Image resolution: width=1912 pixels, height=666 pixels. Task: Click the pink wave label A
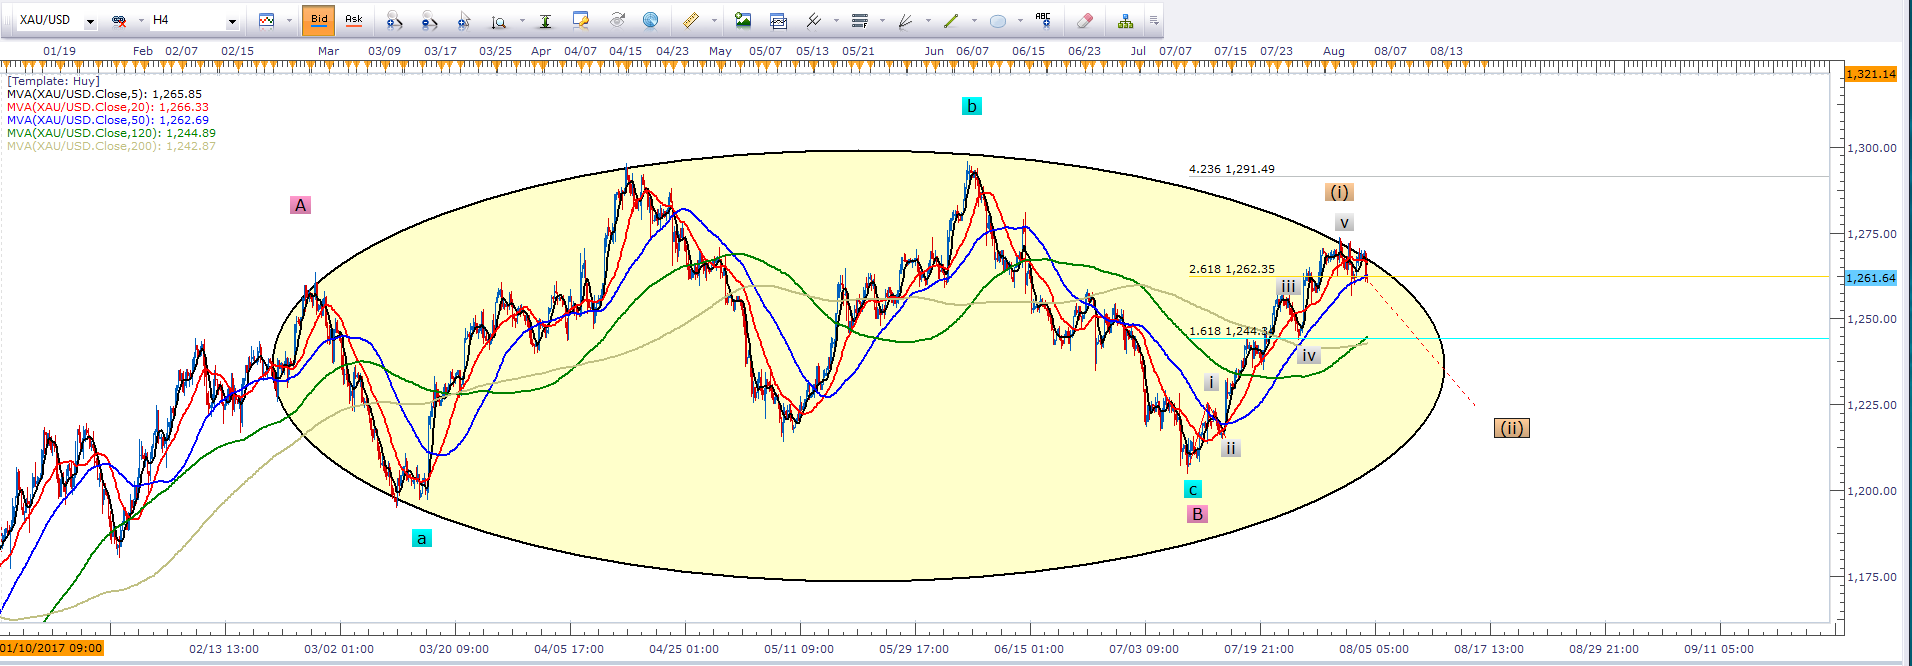(300, 205)
